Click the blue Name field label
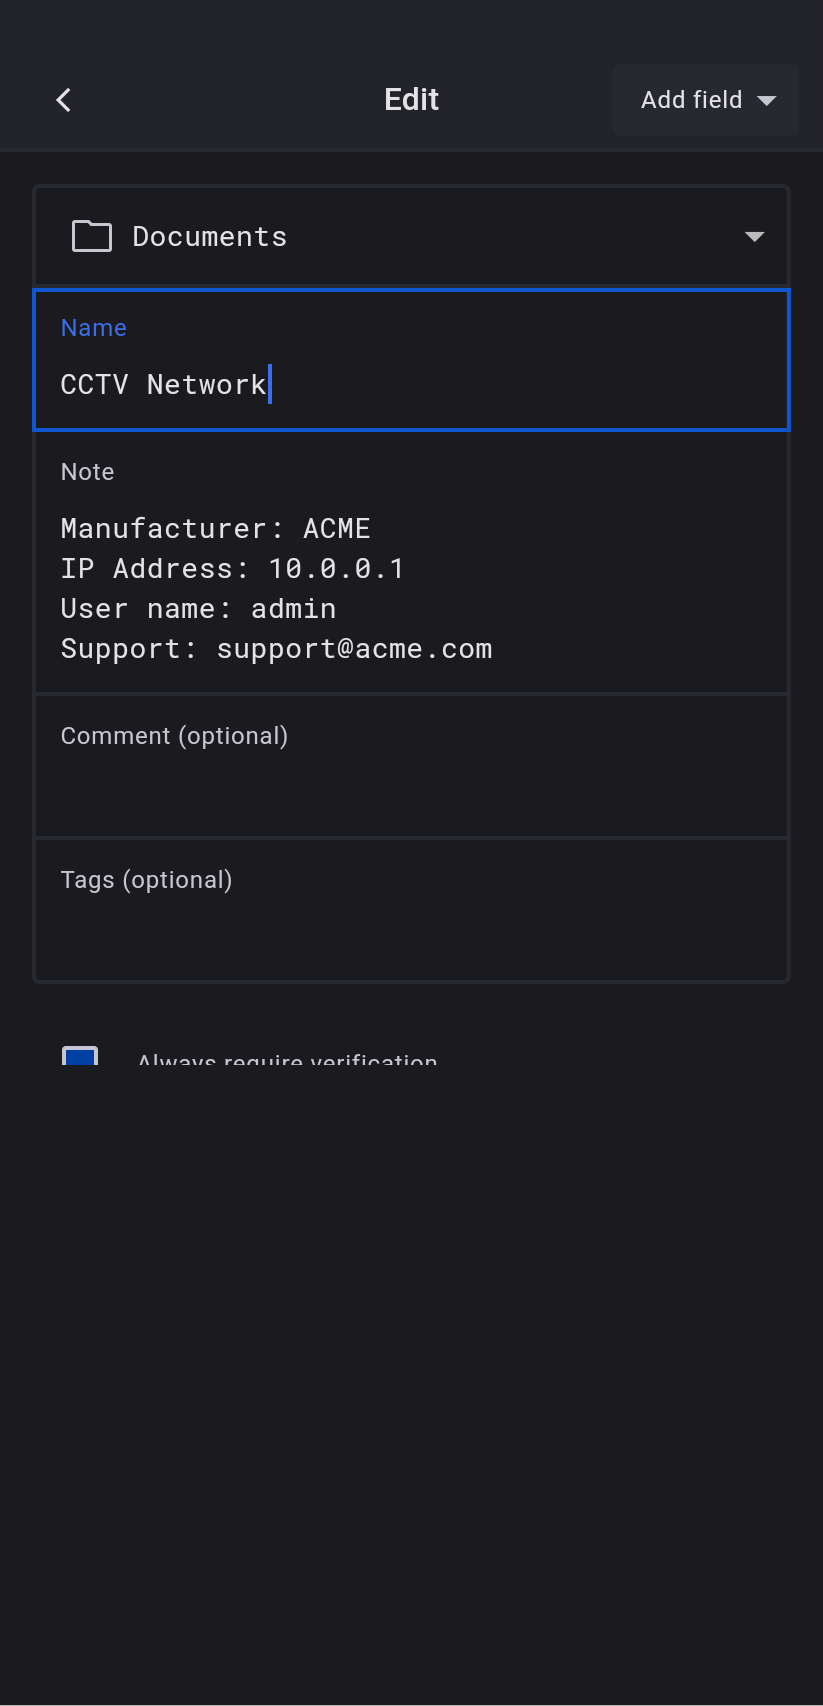This screenshot has height=1706, width=823. coord(94,328)
